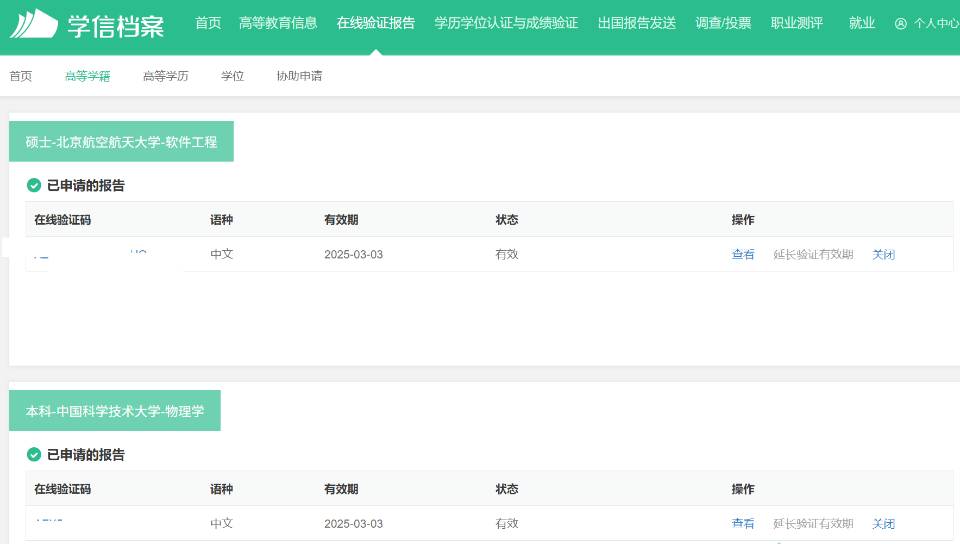Switch to 协助申请 tab
Screen dimensions: 960x544
[x=299, y=76]
